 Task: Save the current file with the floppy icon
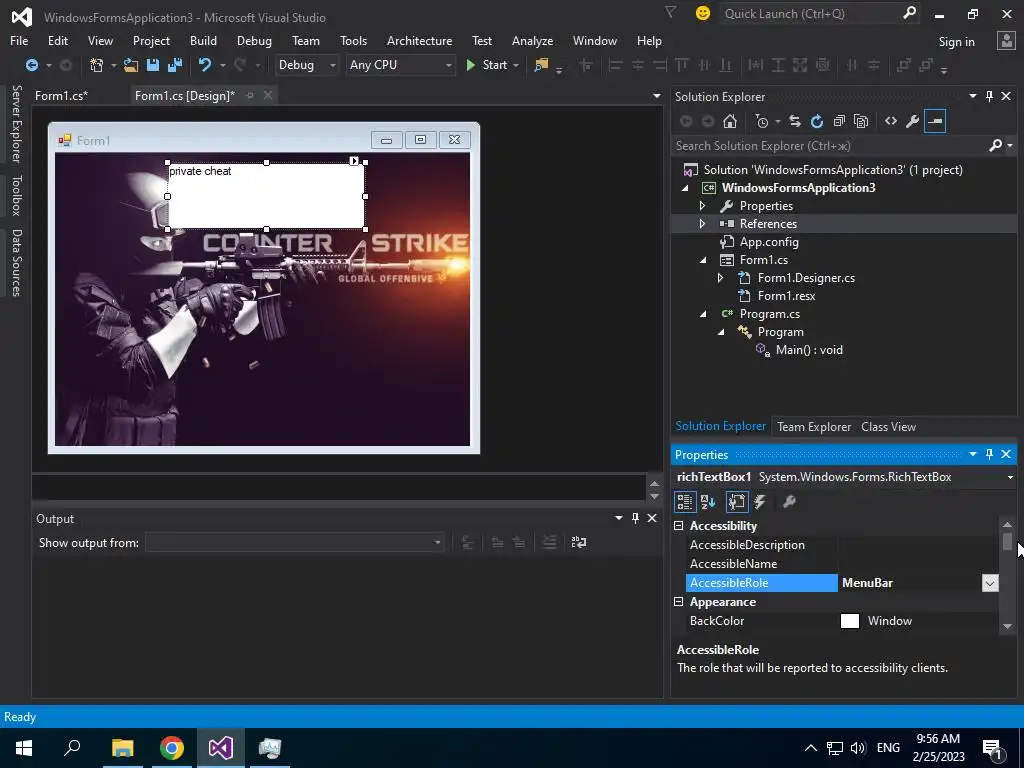click(x=153, y=65)
